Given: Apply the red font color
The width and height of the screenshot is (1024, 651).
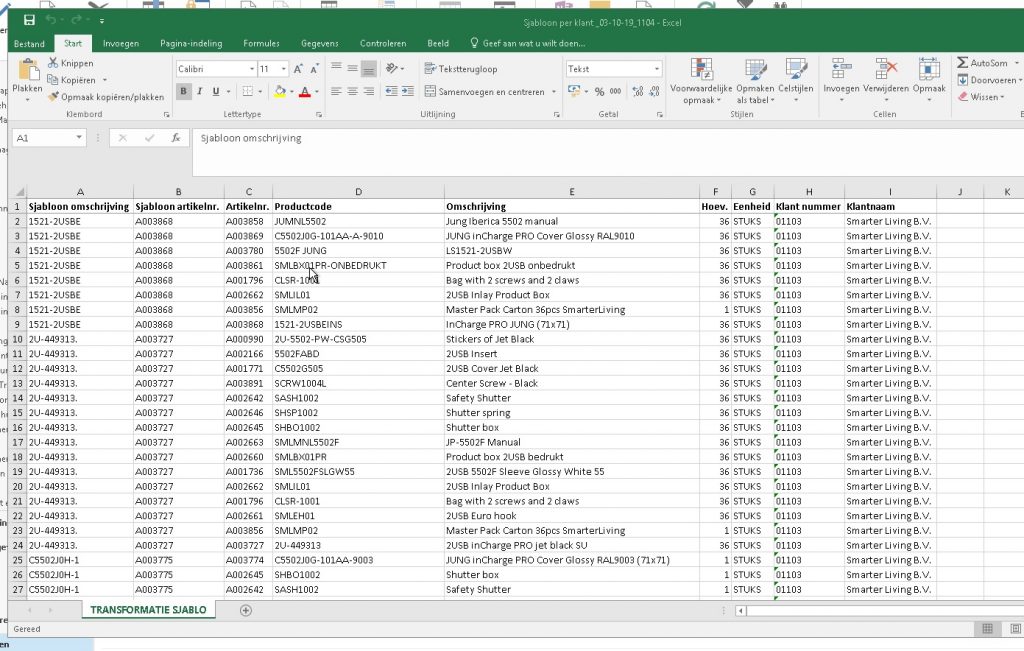Looking at the screenshot, I should (x=304, y=91).
